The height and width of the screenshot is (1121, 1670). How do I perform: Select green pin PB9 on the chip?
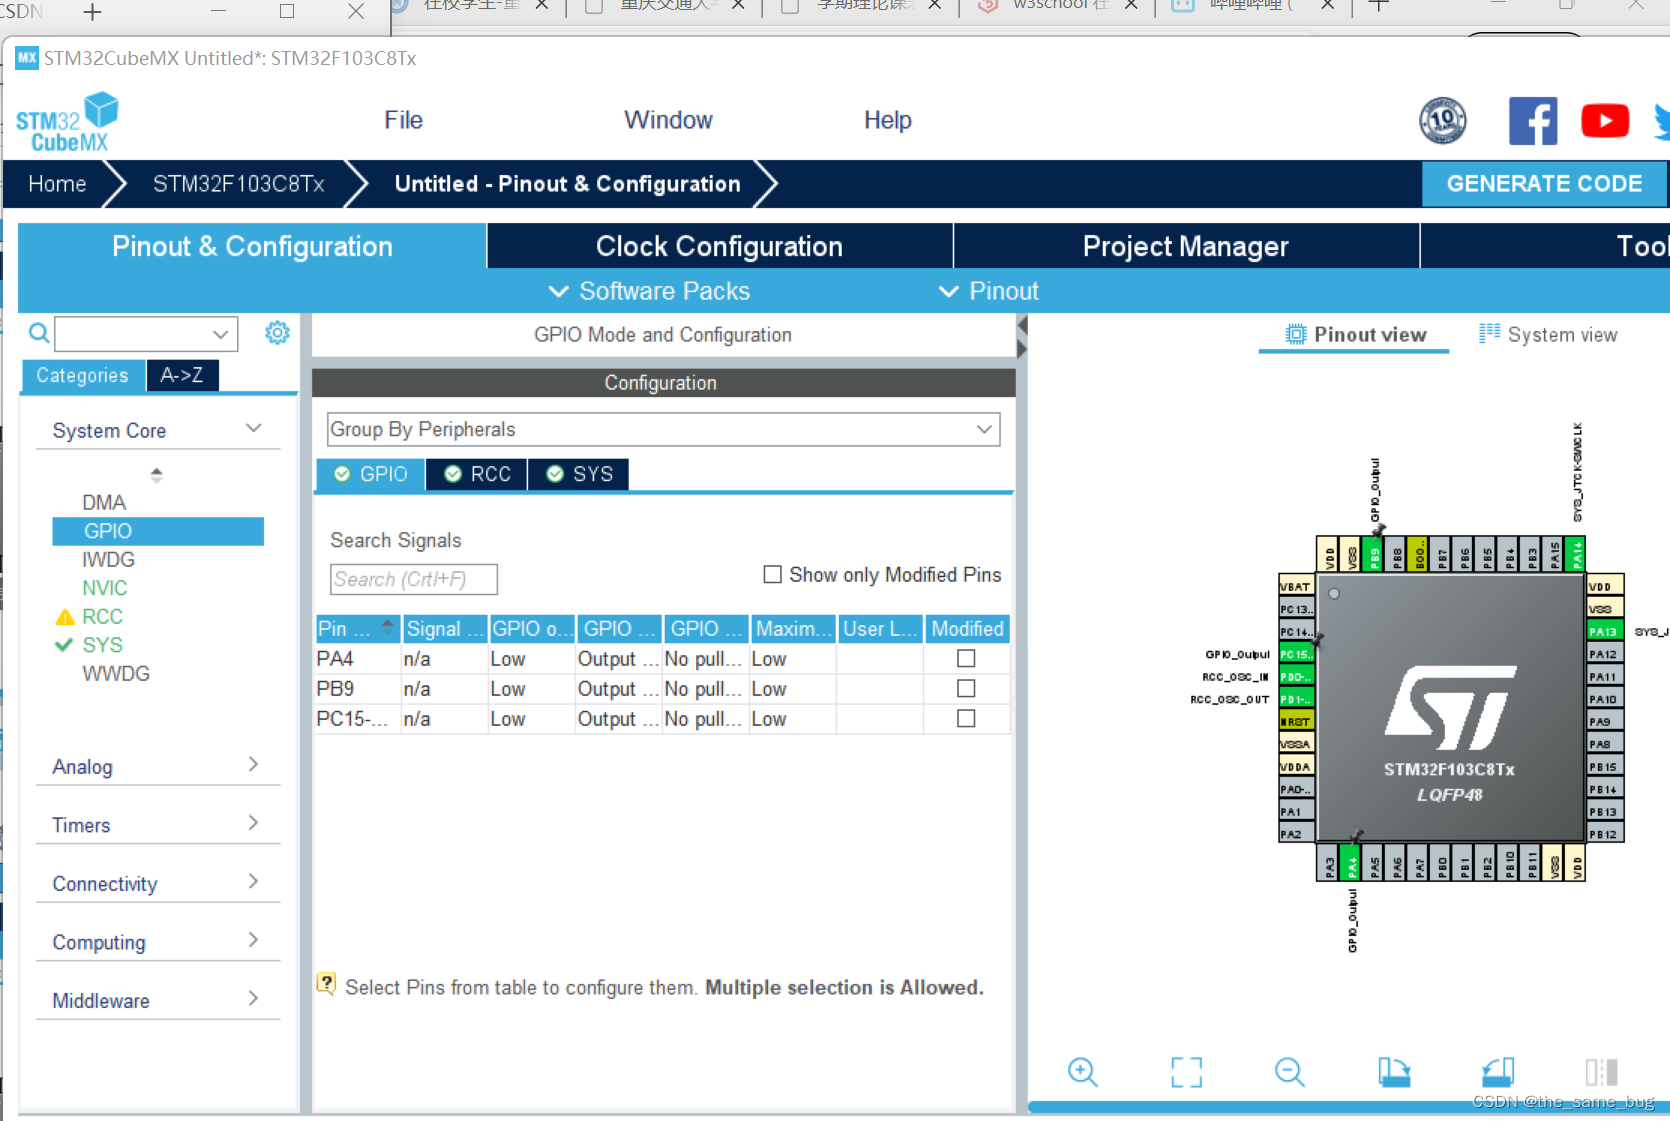point(1375,554)
